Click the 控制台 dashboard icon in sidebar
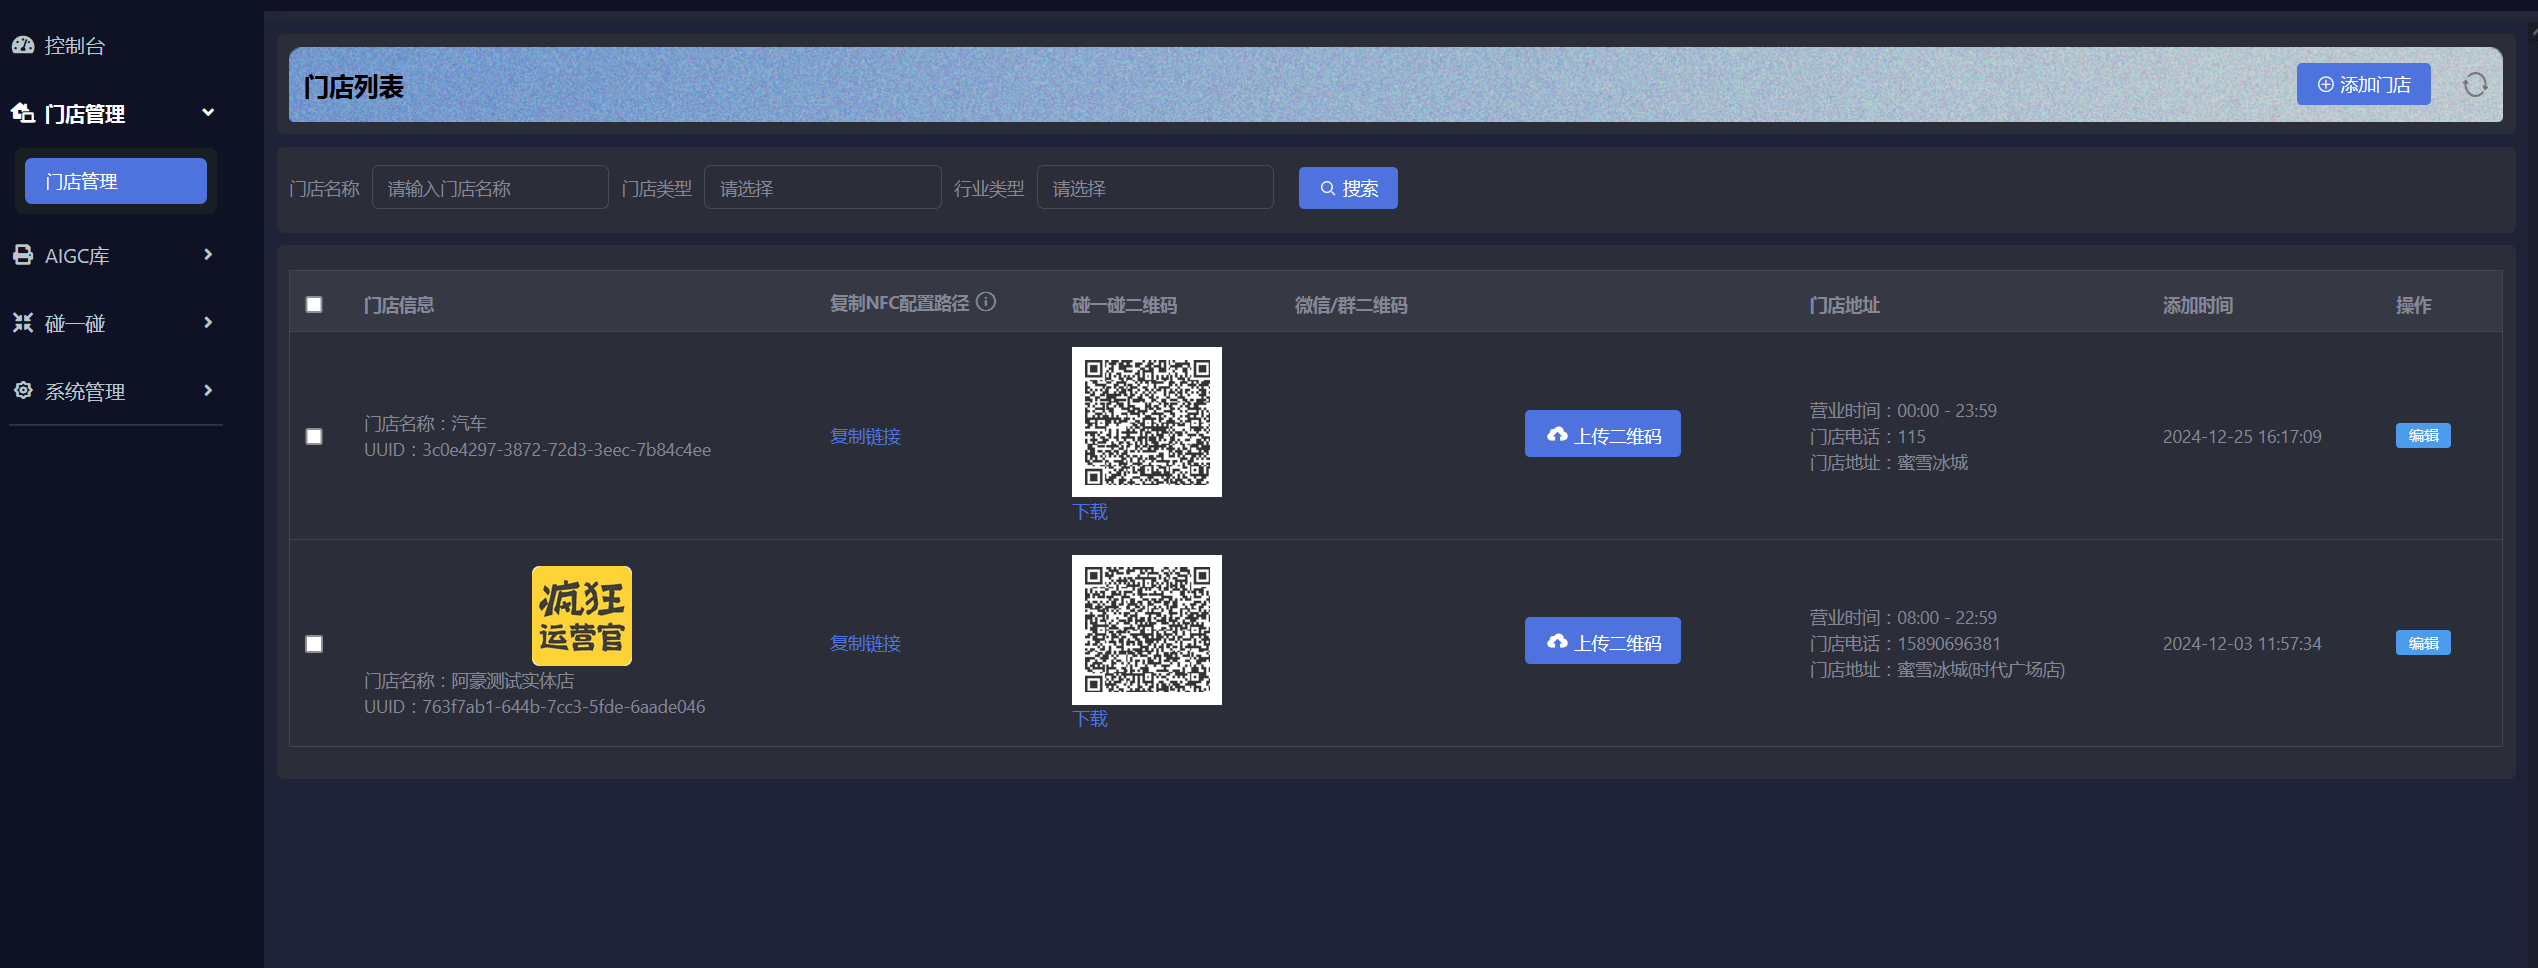Image resolution: width=2538 pixels, height=968 pixels. coord(23,45)
